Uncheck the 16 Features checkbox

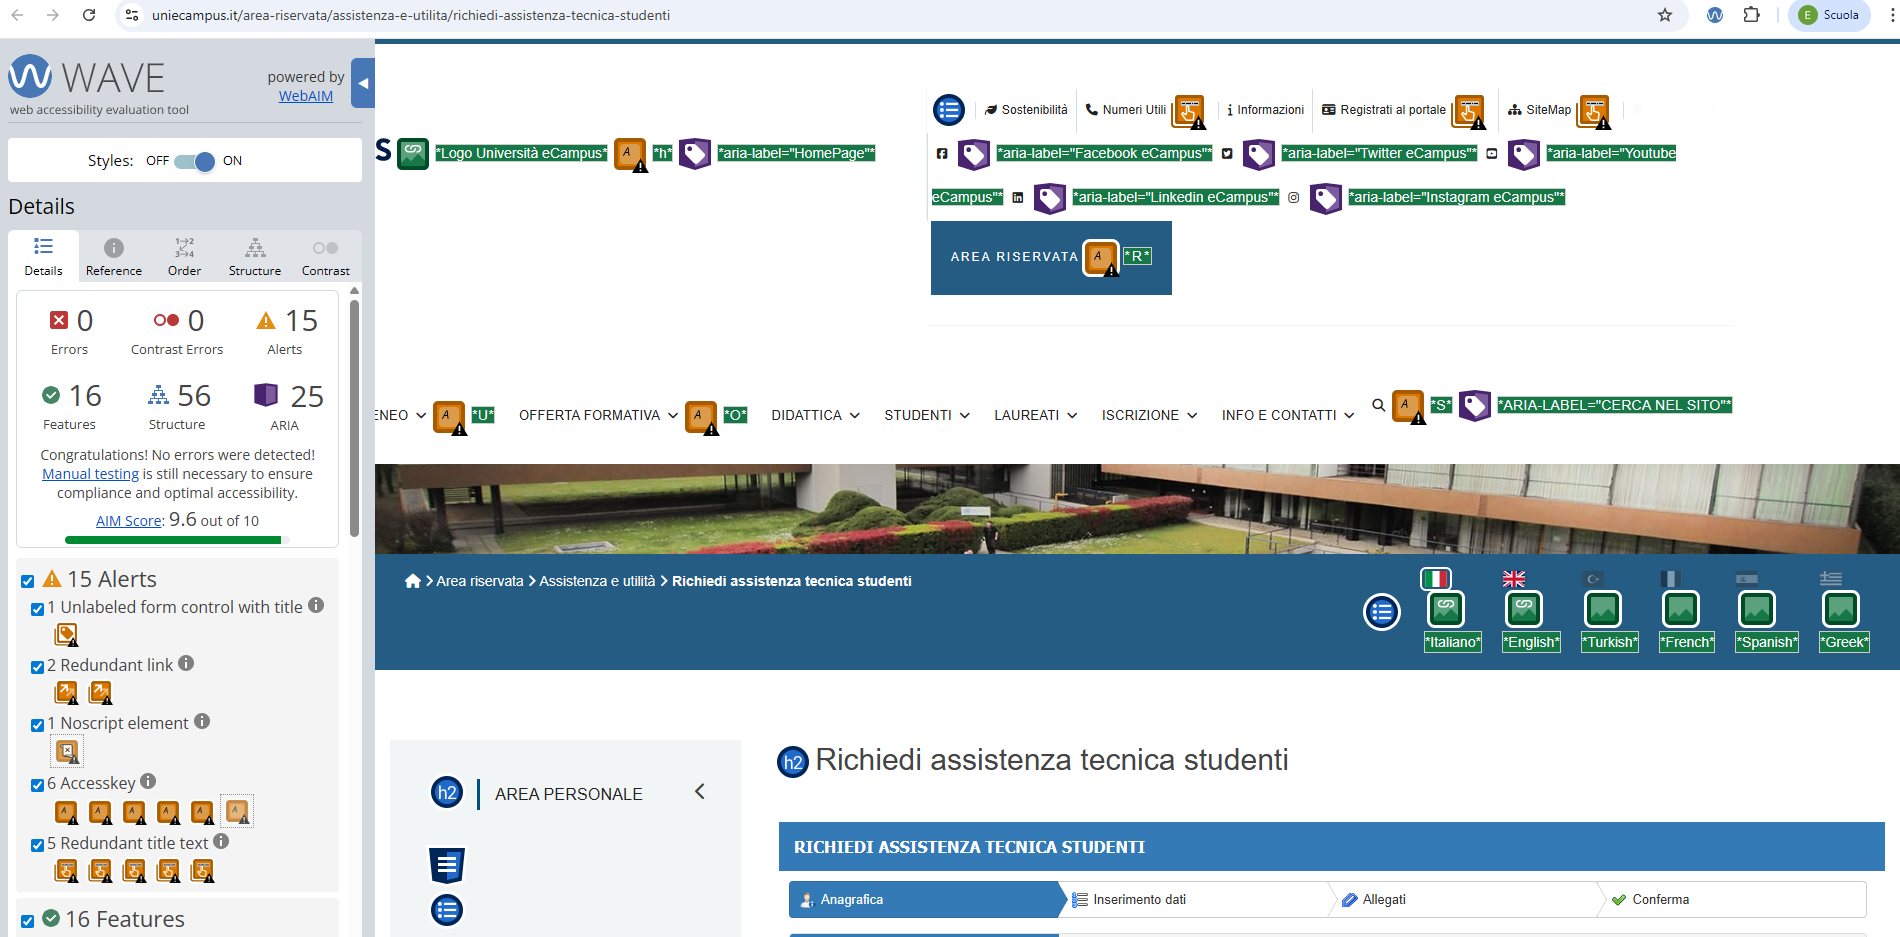pos(28,921)
